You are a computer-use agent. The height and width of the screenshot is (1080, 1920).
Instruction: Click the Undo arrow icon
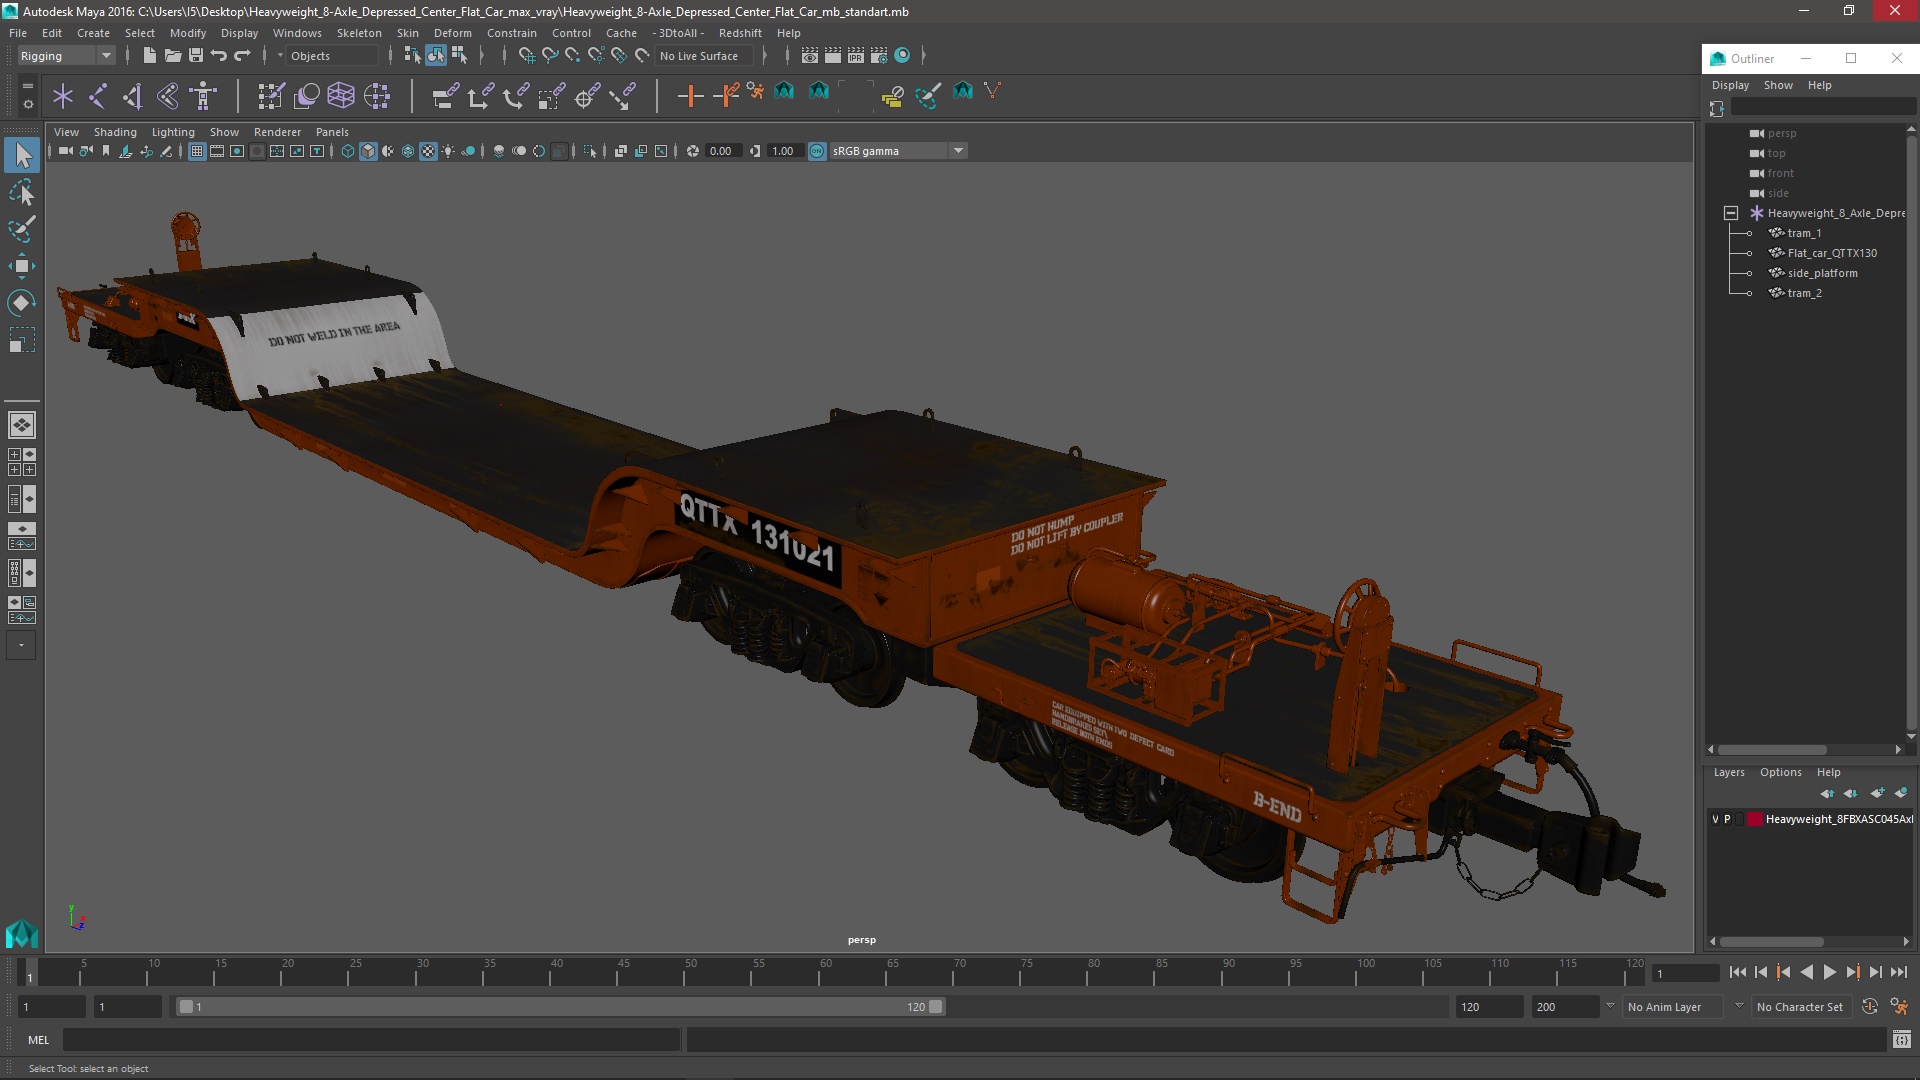click(219, 56)
